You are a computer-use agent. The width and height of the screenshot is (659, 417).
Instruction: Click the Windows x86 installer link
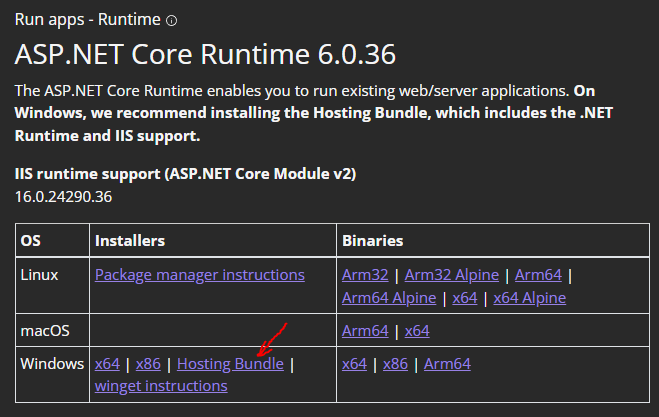(x=147, y=364)
